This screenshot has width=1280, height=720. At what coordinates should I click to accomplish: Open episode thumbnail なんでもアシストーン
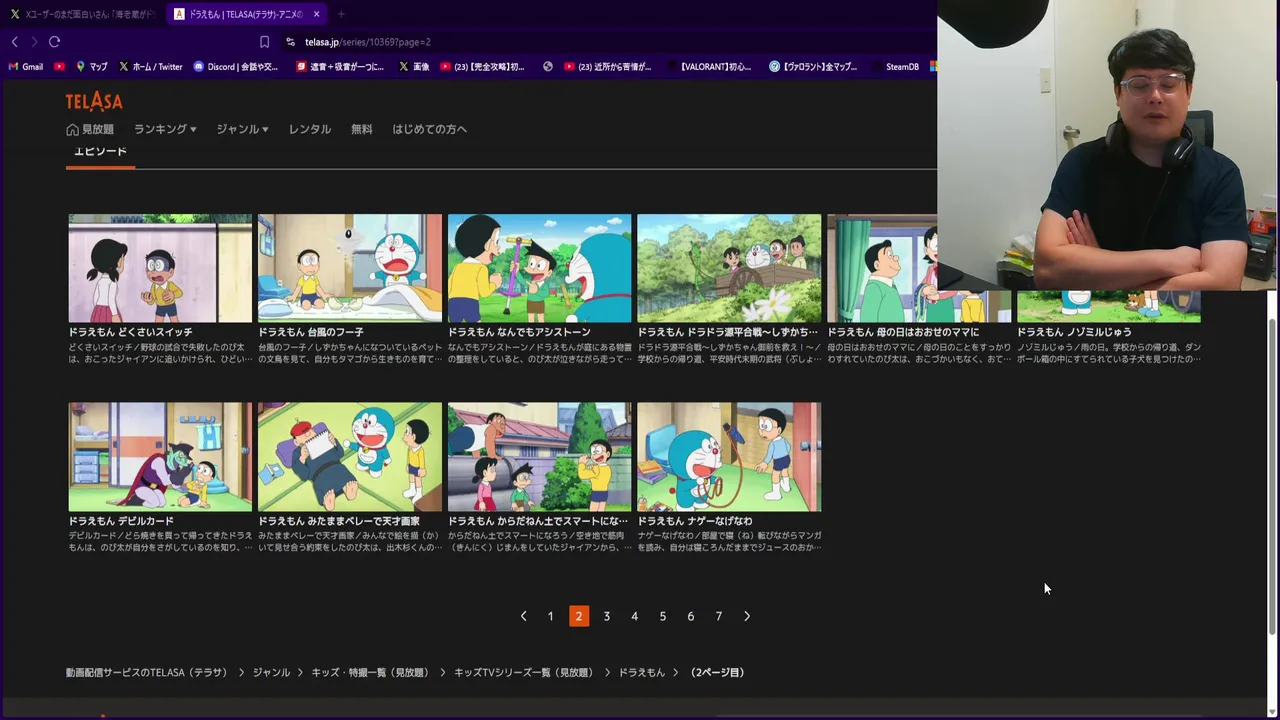tap(540, 268)
